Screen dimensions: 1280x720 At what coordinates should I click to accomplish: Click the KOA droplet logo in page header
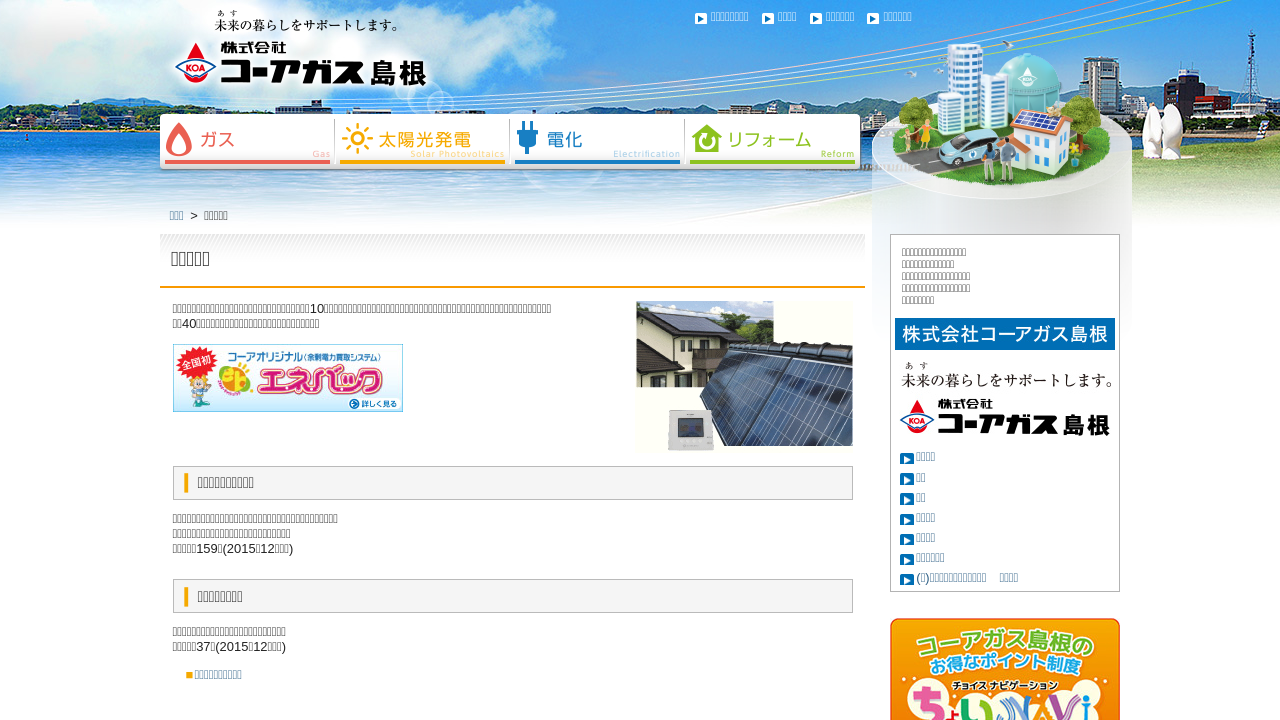(195, 66)
